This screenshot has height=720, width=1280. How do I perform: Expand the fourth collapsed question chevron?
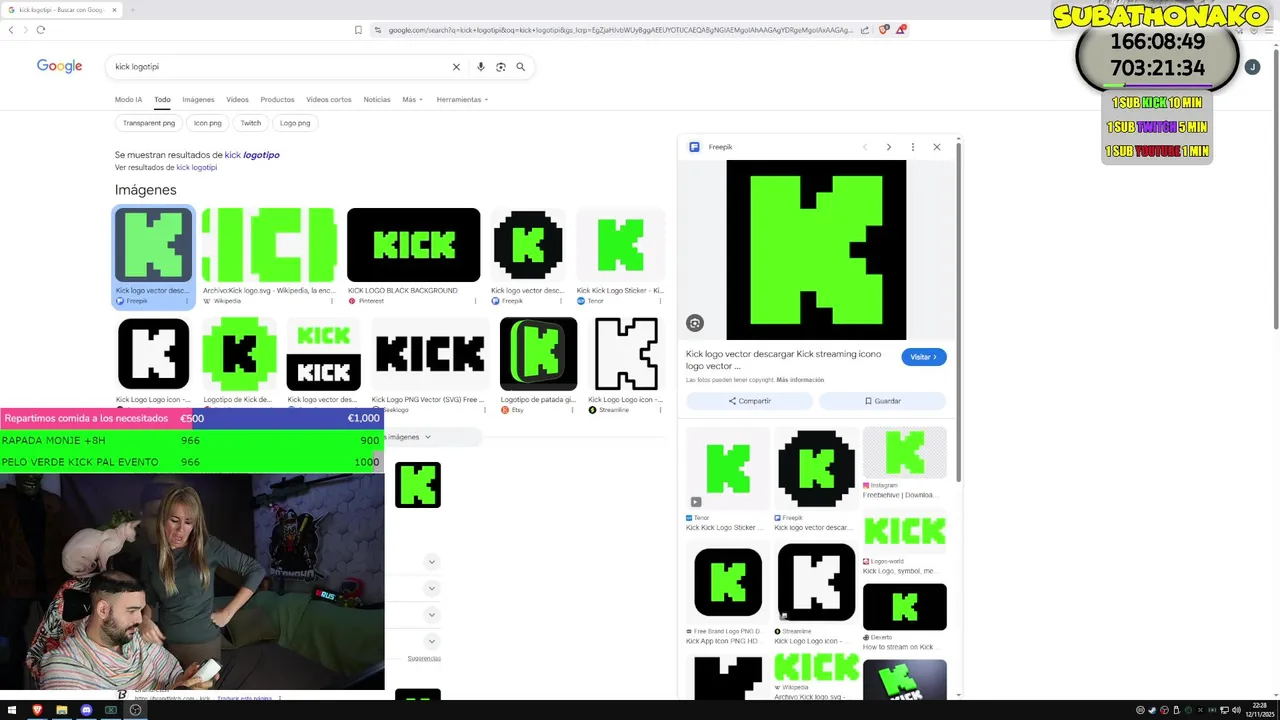(x=431, y=641)
